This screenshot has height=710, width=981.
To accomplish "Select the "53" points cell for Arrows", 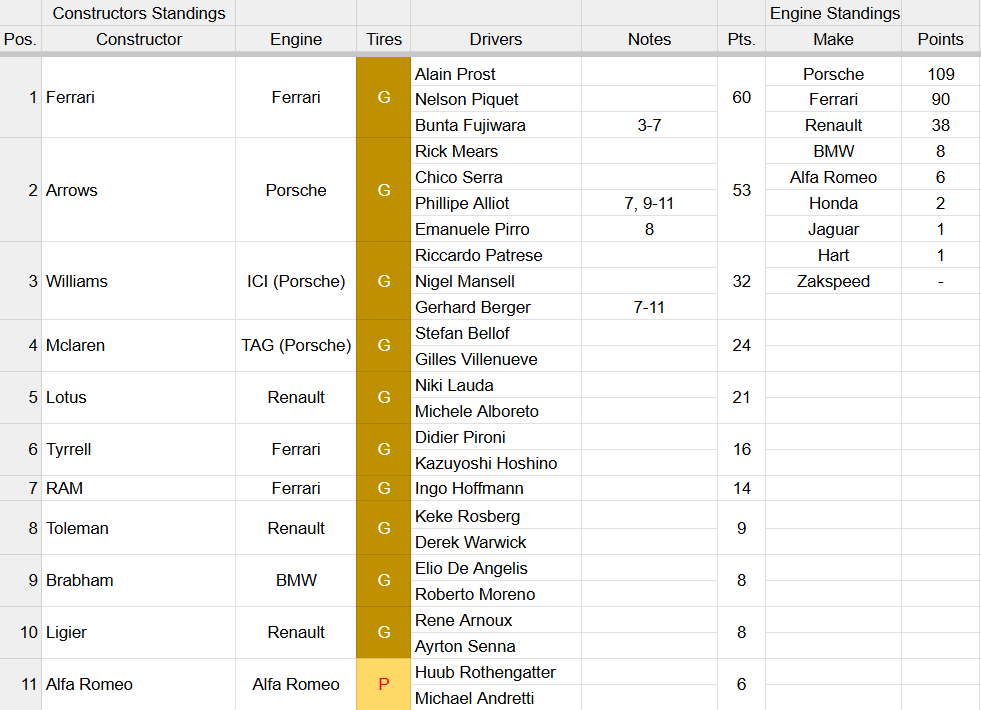I will pyautogui.click(x=741, y=190).
